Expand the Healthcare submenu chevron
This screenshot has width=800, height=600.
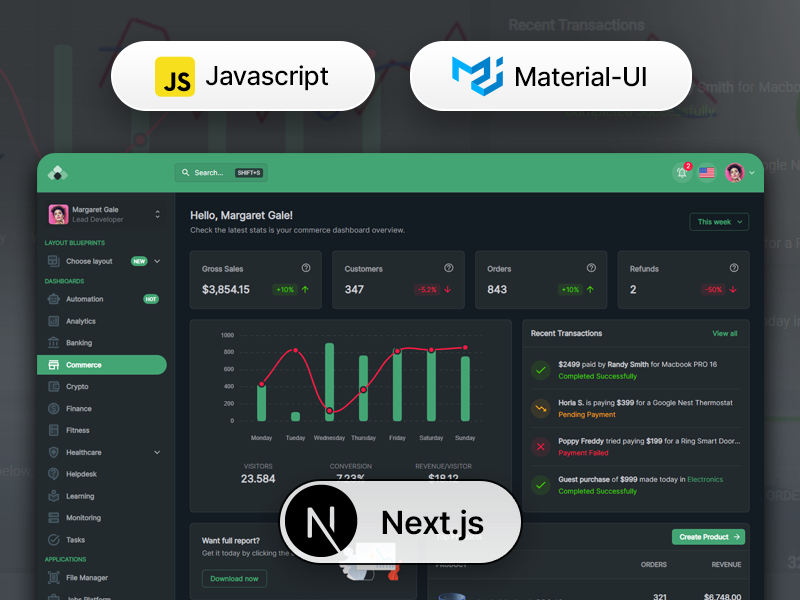point(157,452)
